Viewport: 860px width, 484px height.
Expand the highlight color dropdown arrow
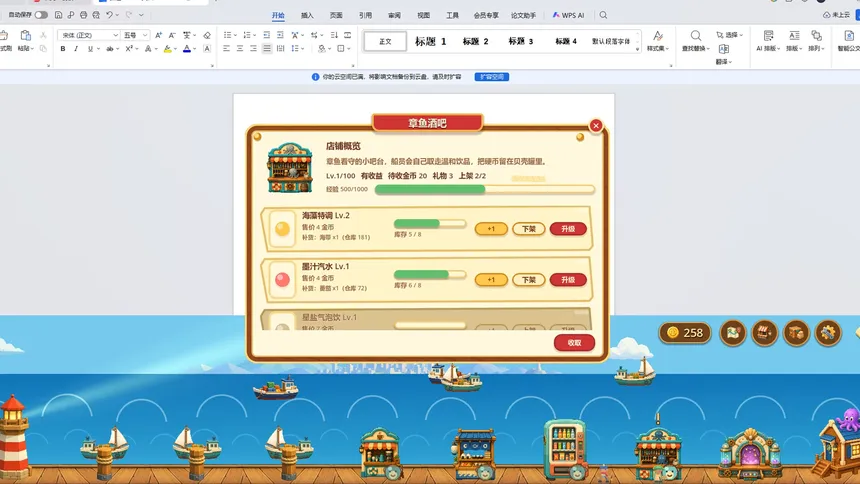tap(176, 49)
